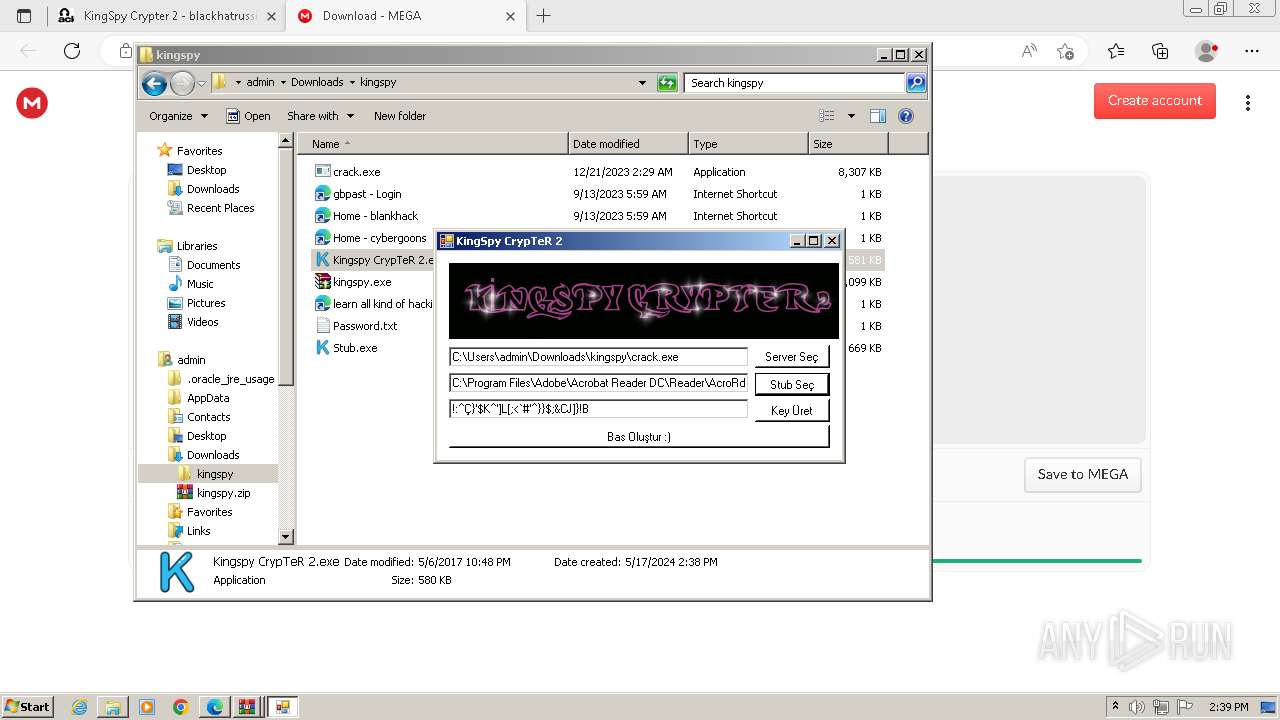1280x720 pixels.
Task: Click the browser profile avatar icon
Action: pos(1206,51)
